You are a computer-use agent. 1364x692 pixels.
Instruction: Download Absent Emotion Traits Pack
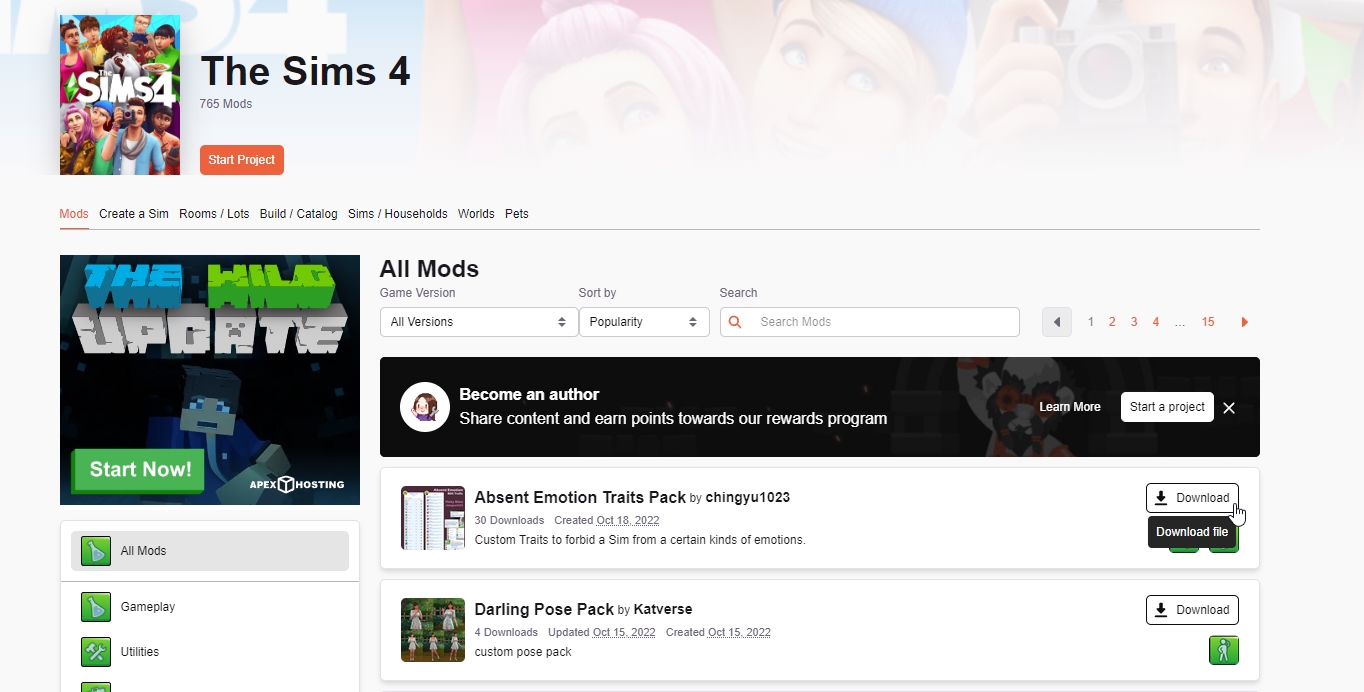click(1192, 498)
